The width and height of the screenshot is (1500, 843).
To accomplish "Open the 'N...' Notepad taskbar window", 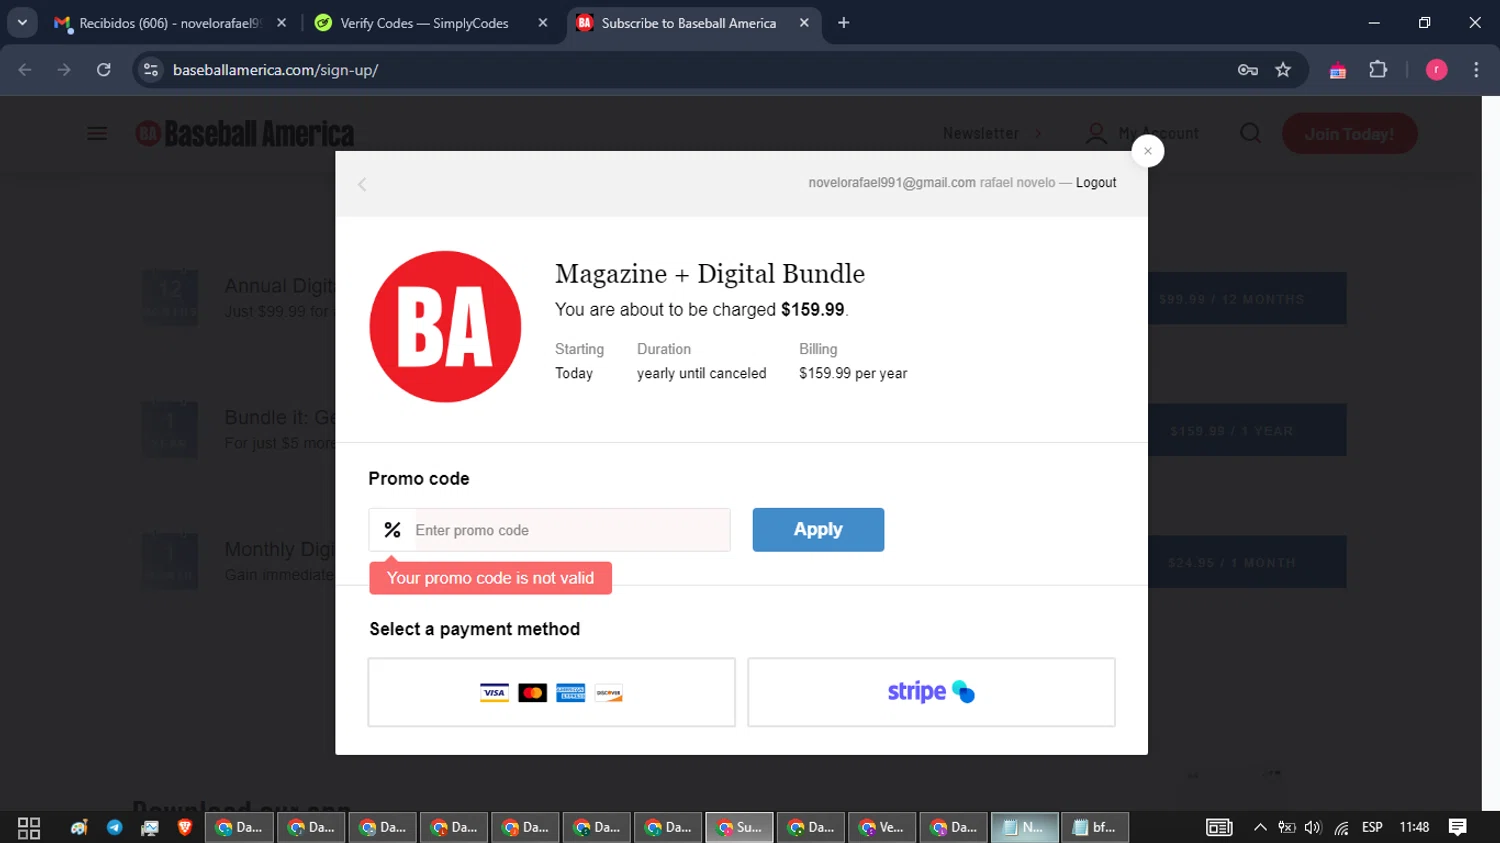I will point(1024,828).
